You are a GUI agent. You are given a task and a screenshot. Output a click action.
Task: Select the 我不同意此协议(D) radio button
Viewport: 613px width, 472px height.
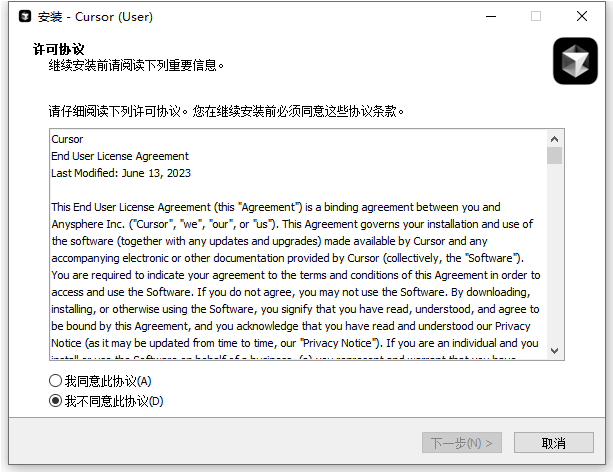56,401
